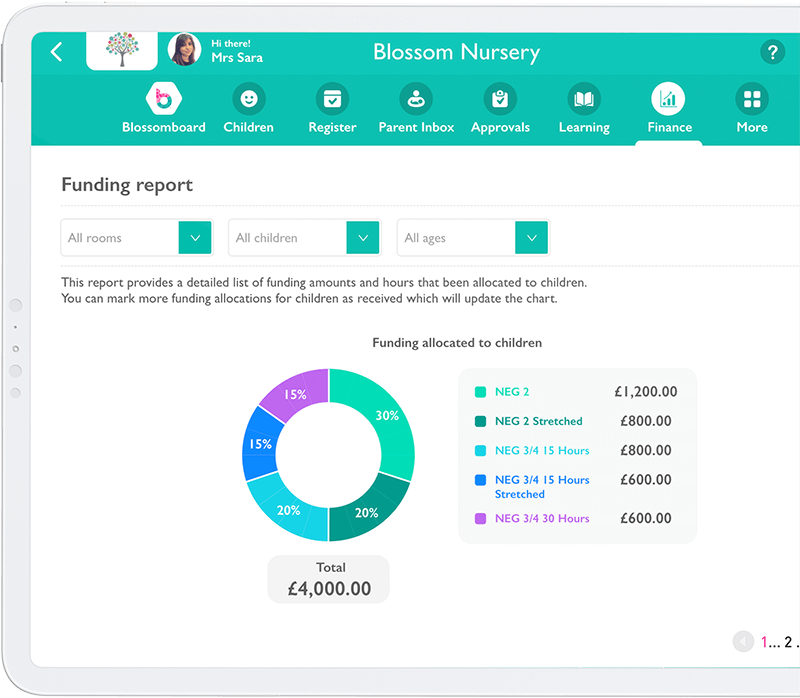
Task: Select the light cyan 20% donut segment
Action: point(288,510)
